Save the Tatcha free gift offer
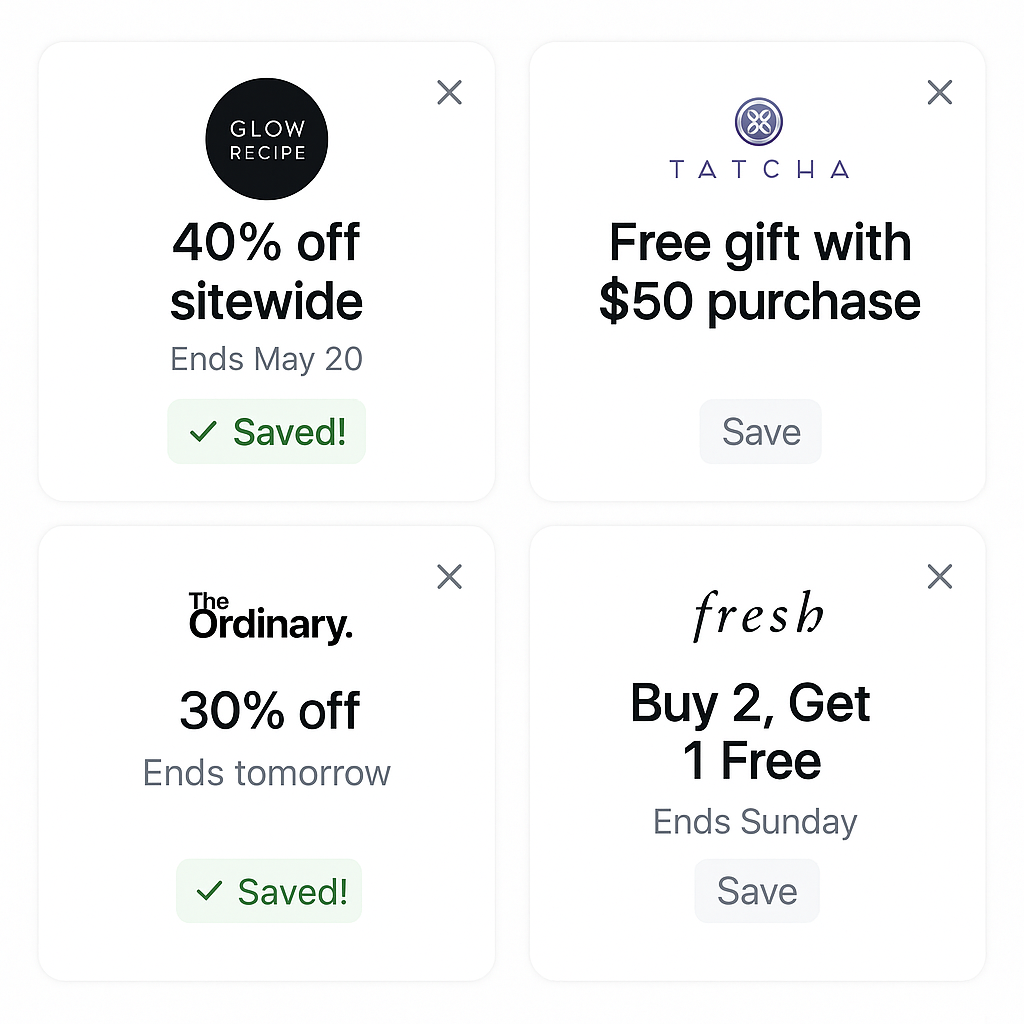The width and height of the screenshot is (1024, 1024). coord(761,432)
